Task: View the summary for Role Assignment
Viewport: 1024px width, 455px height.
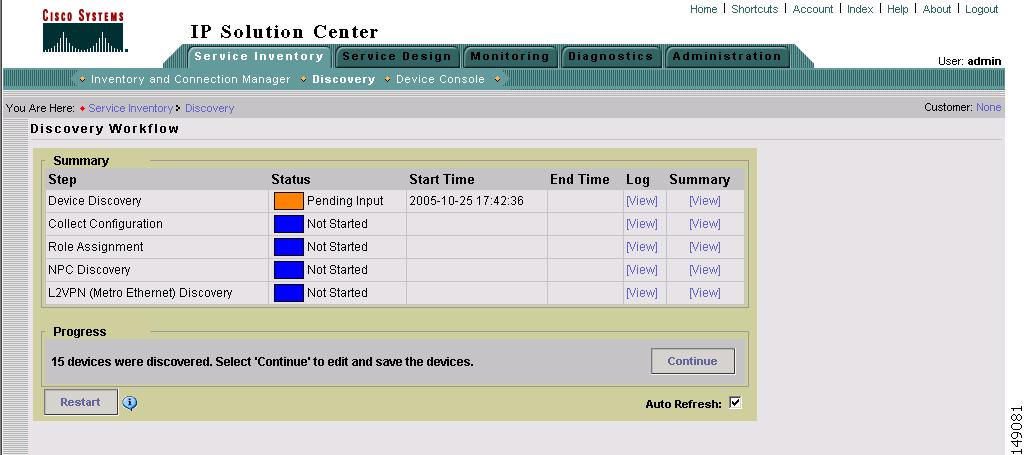Action: pyautogui.click(x=705, y=247)
